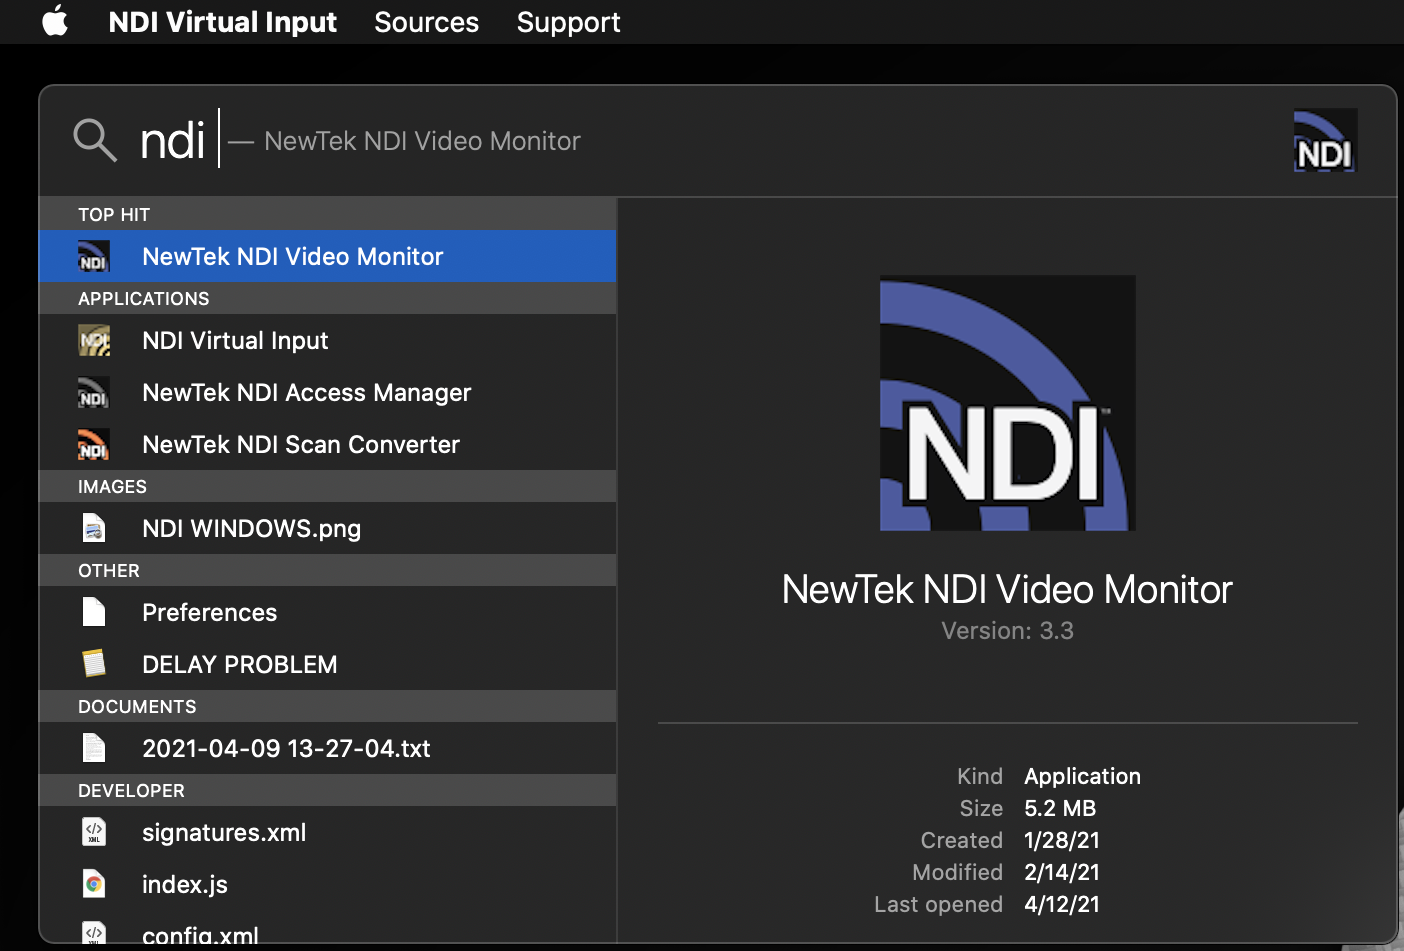Click the NDI WINDOWS.png file icon
Viewport: 1404px width, 951px height.
tap(94, 528)
